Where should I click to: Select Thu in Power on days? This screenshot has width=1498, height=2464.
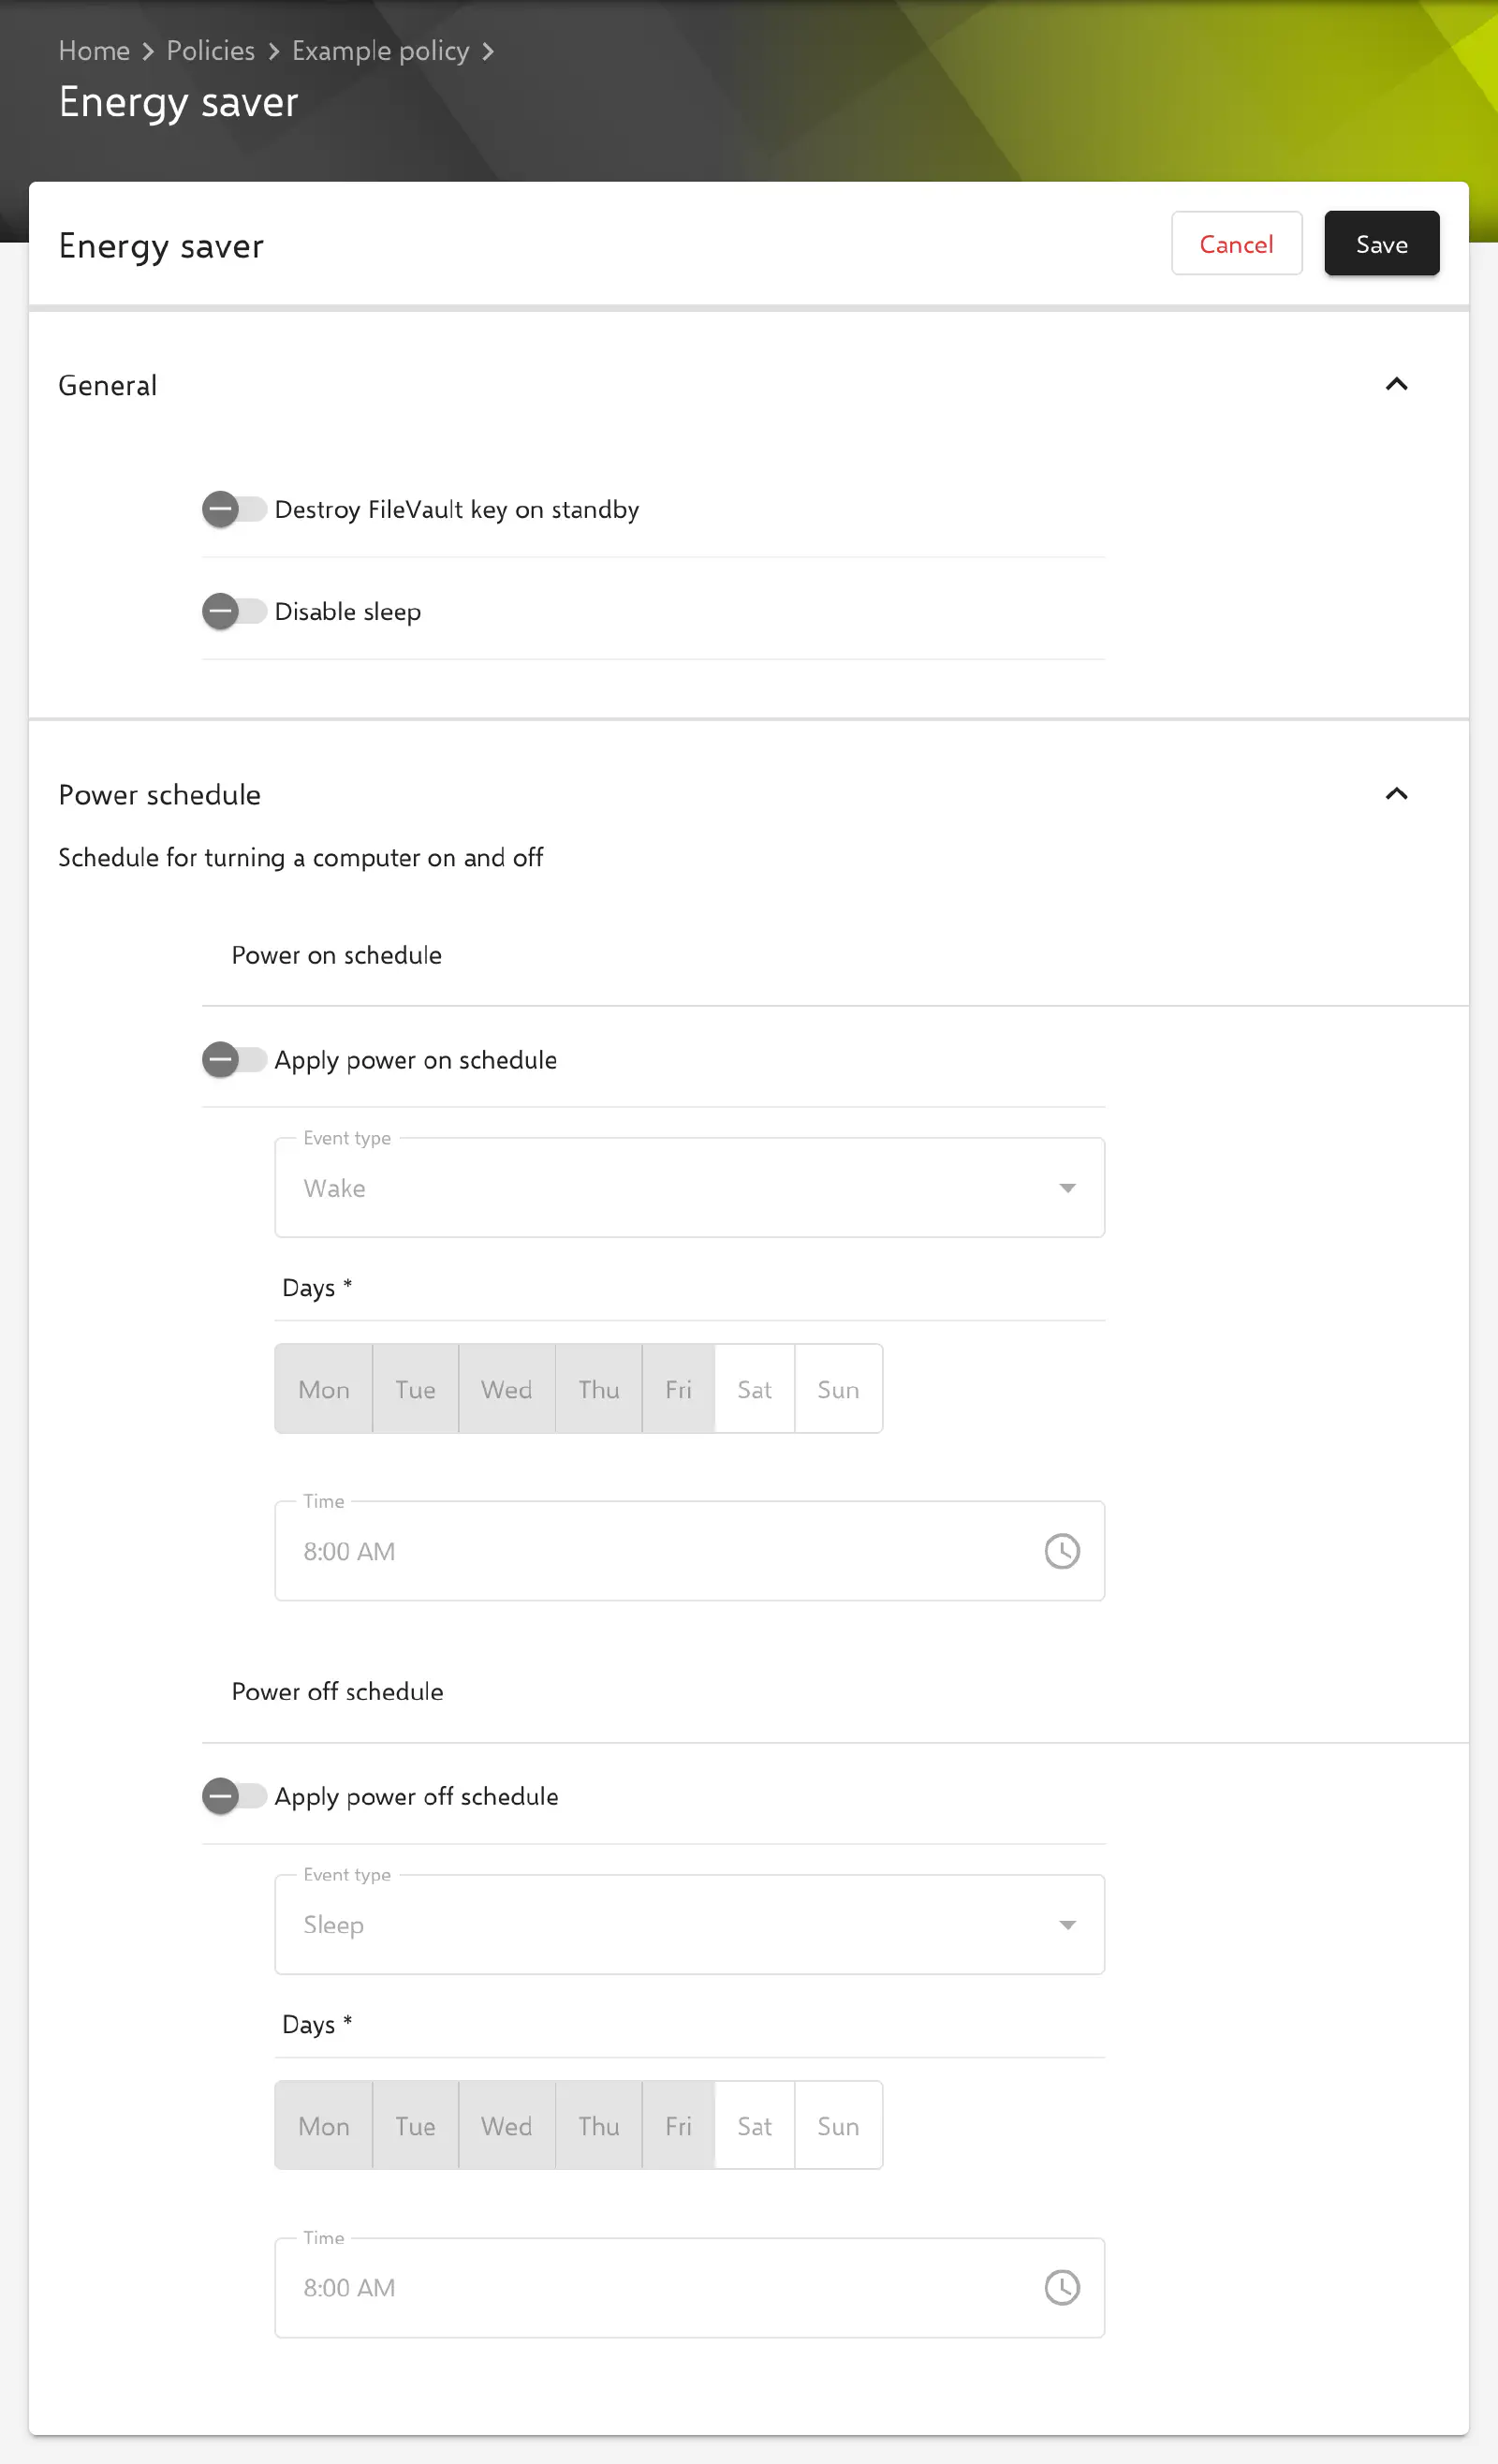click(598, 1389)
